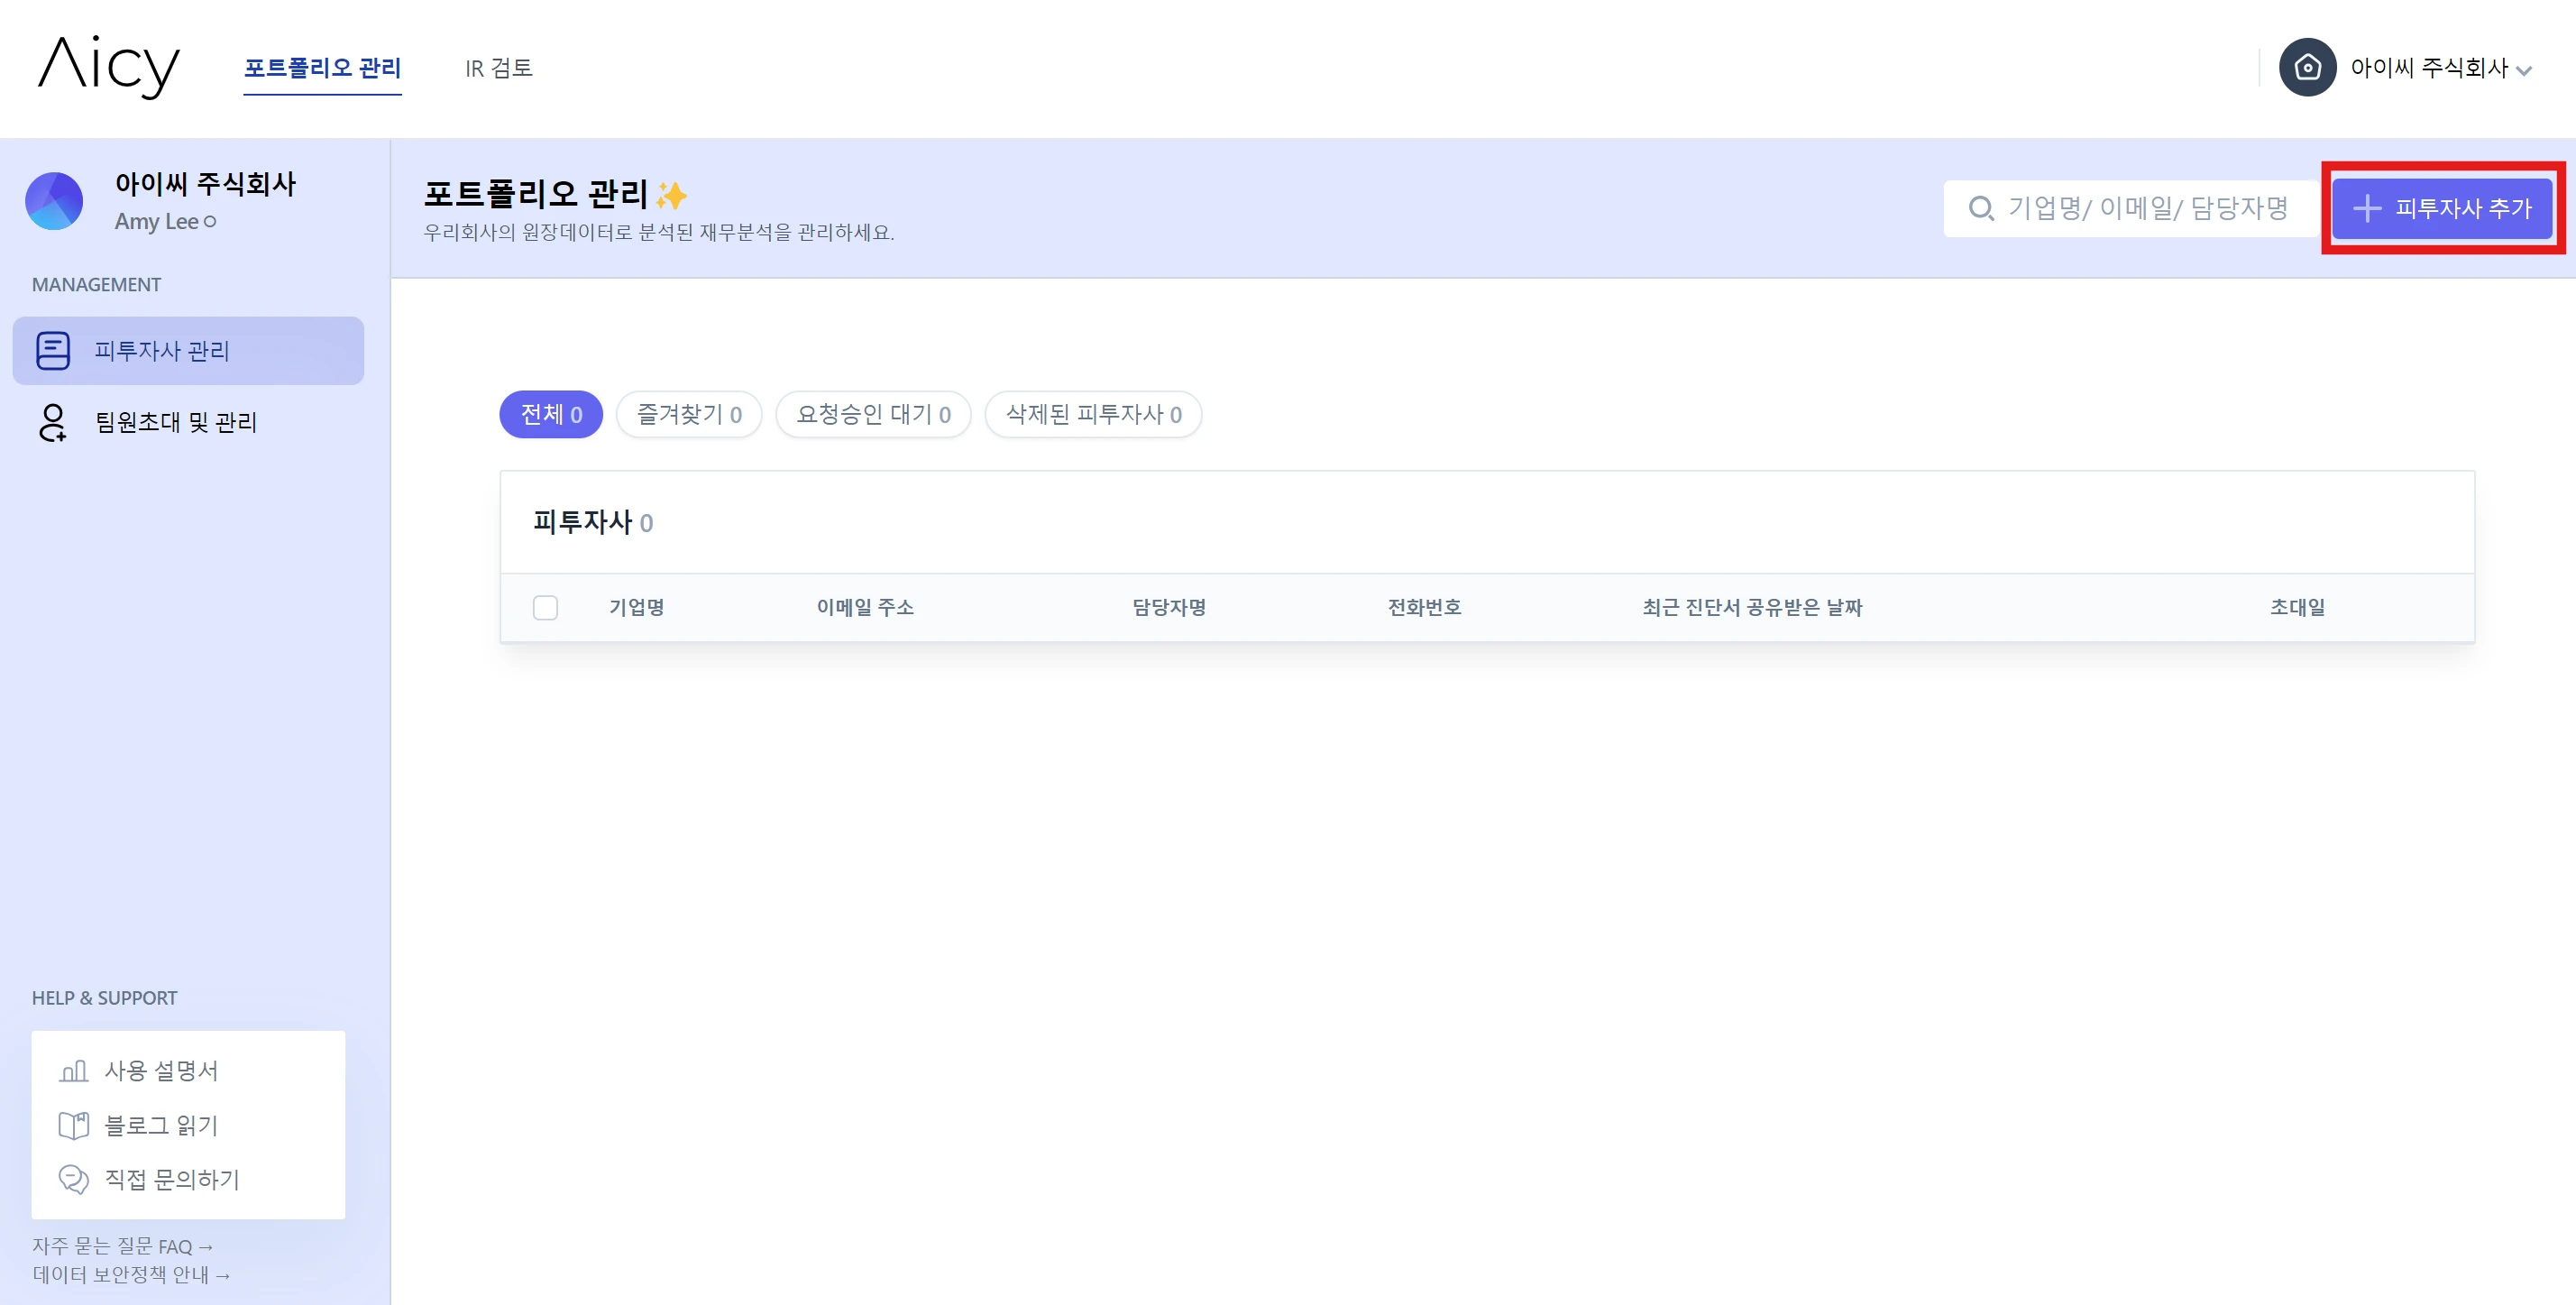Viewport: 2576px width, 1305px height.
Task: Click the plus icon on 피투자사 추가
Action: click(x=2366, y=208)
